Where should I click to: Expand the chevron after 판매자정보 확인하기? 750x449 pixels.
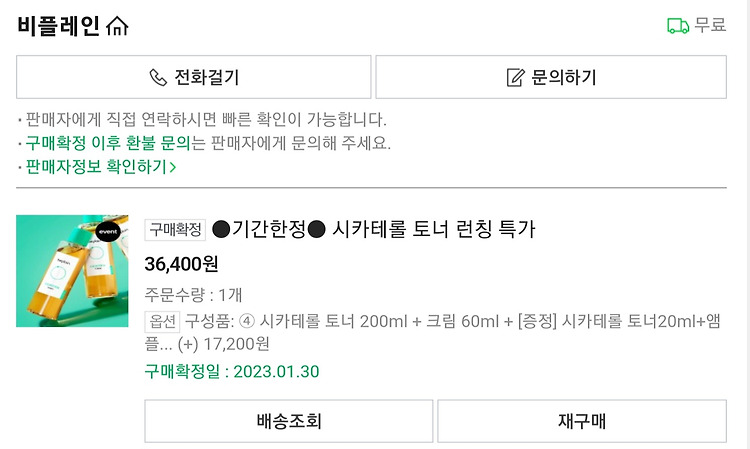point(173,167)
